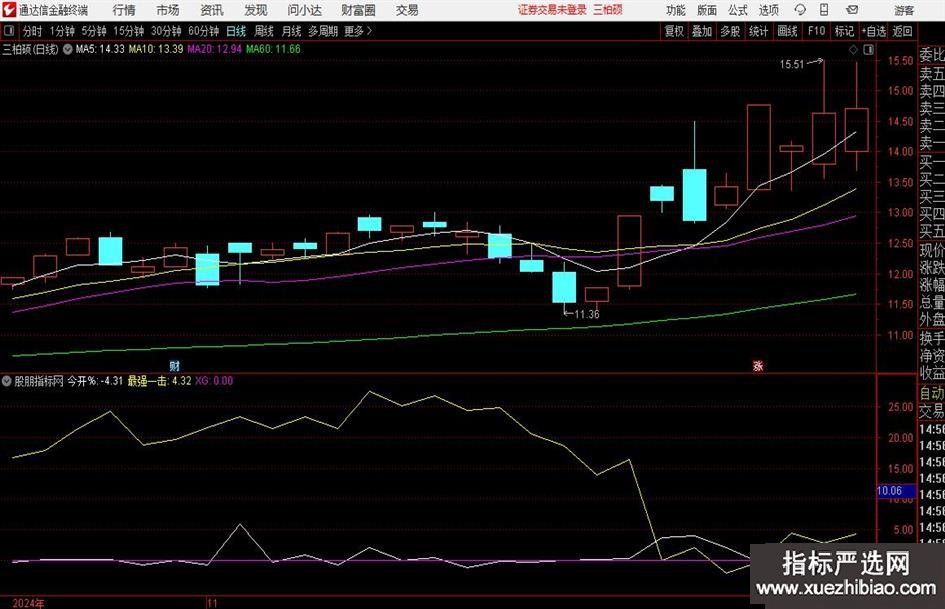The image size is (945, 609).
Task: Click the 统计 statistics toolbar button
Action: point(758,31)
